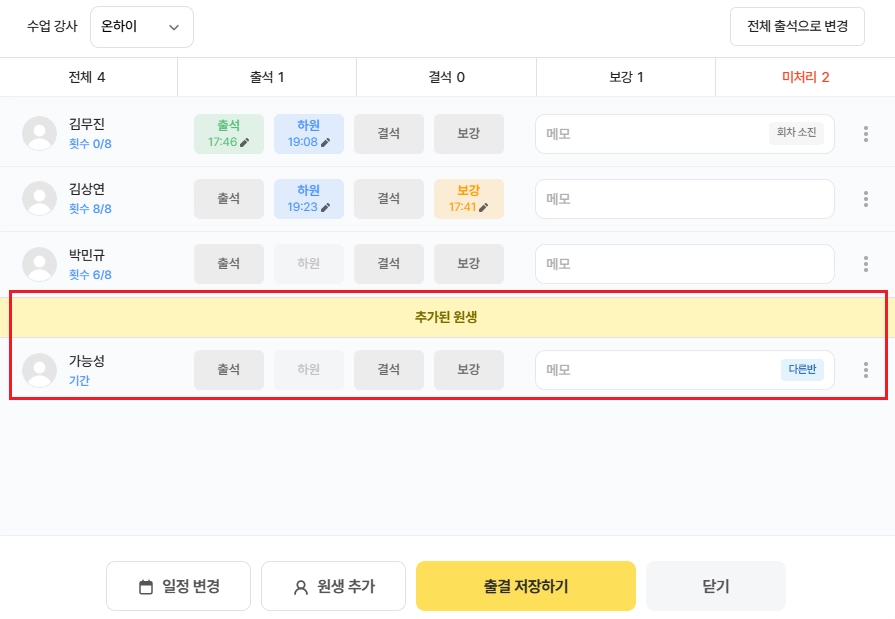Edit 김상연's 19:23 departure time pencil
Screen dimensions: 895x619
325,208
